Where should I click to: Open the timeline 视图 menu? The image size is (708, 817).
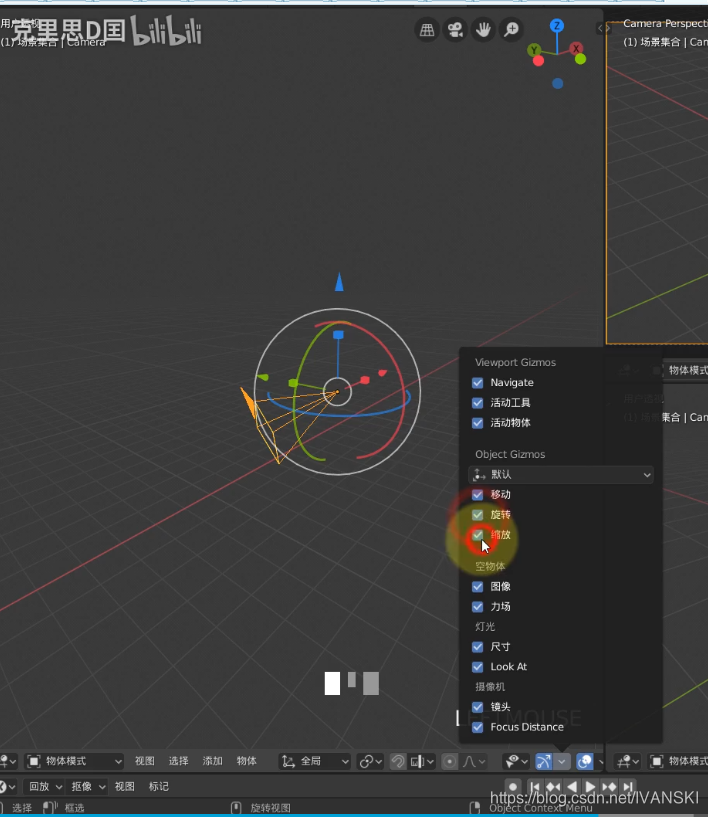(x=125, y=786)
